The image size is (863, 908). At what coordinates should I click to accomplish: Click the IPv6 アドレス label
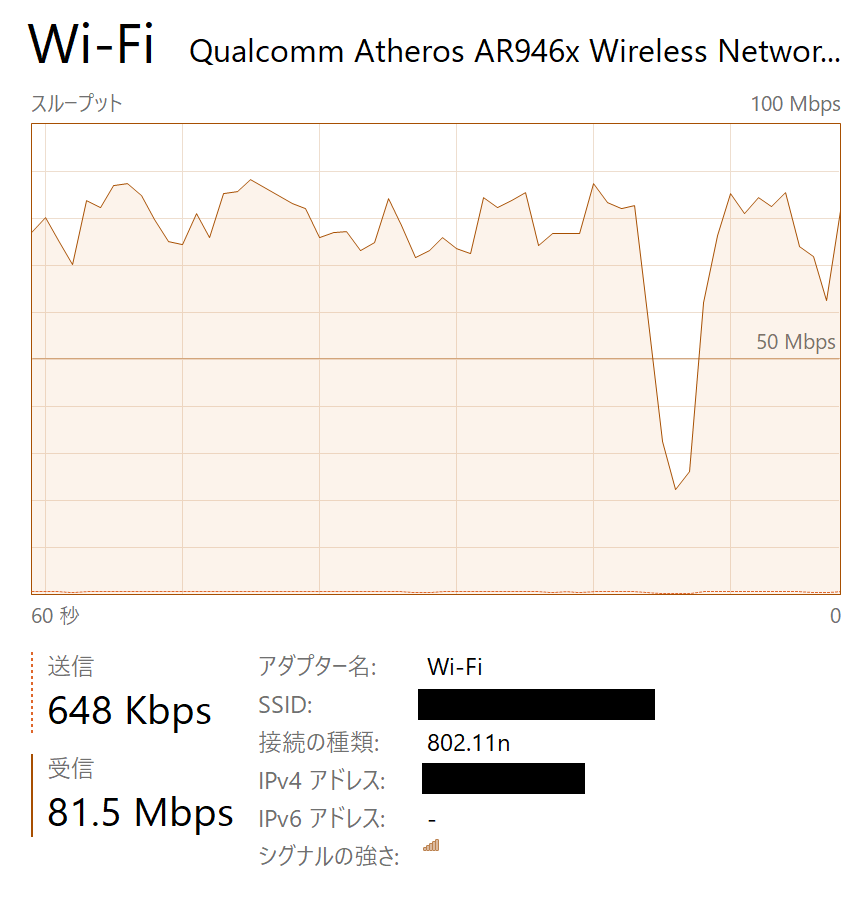tap(321, 818)
